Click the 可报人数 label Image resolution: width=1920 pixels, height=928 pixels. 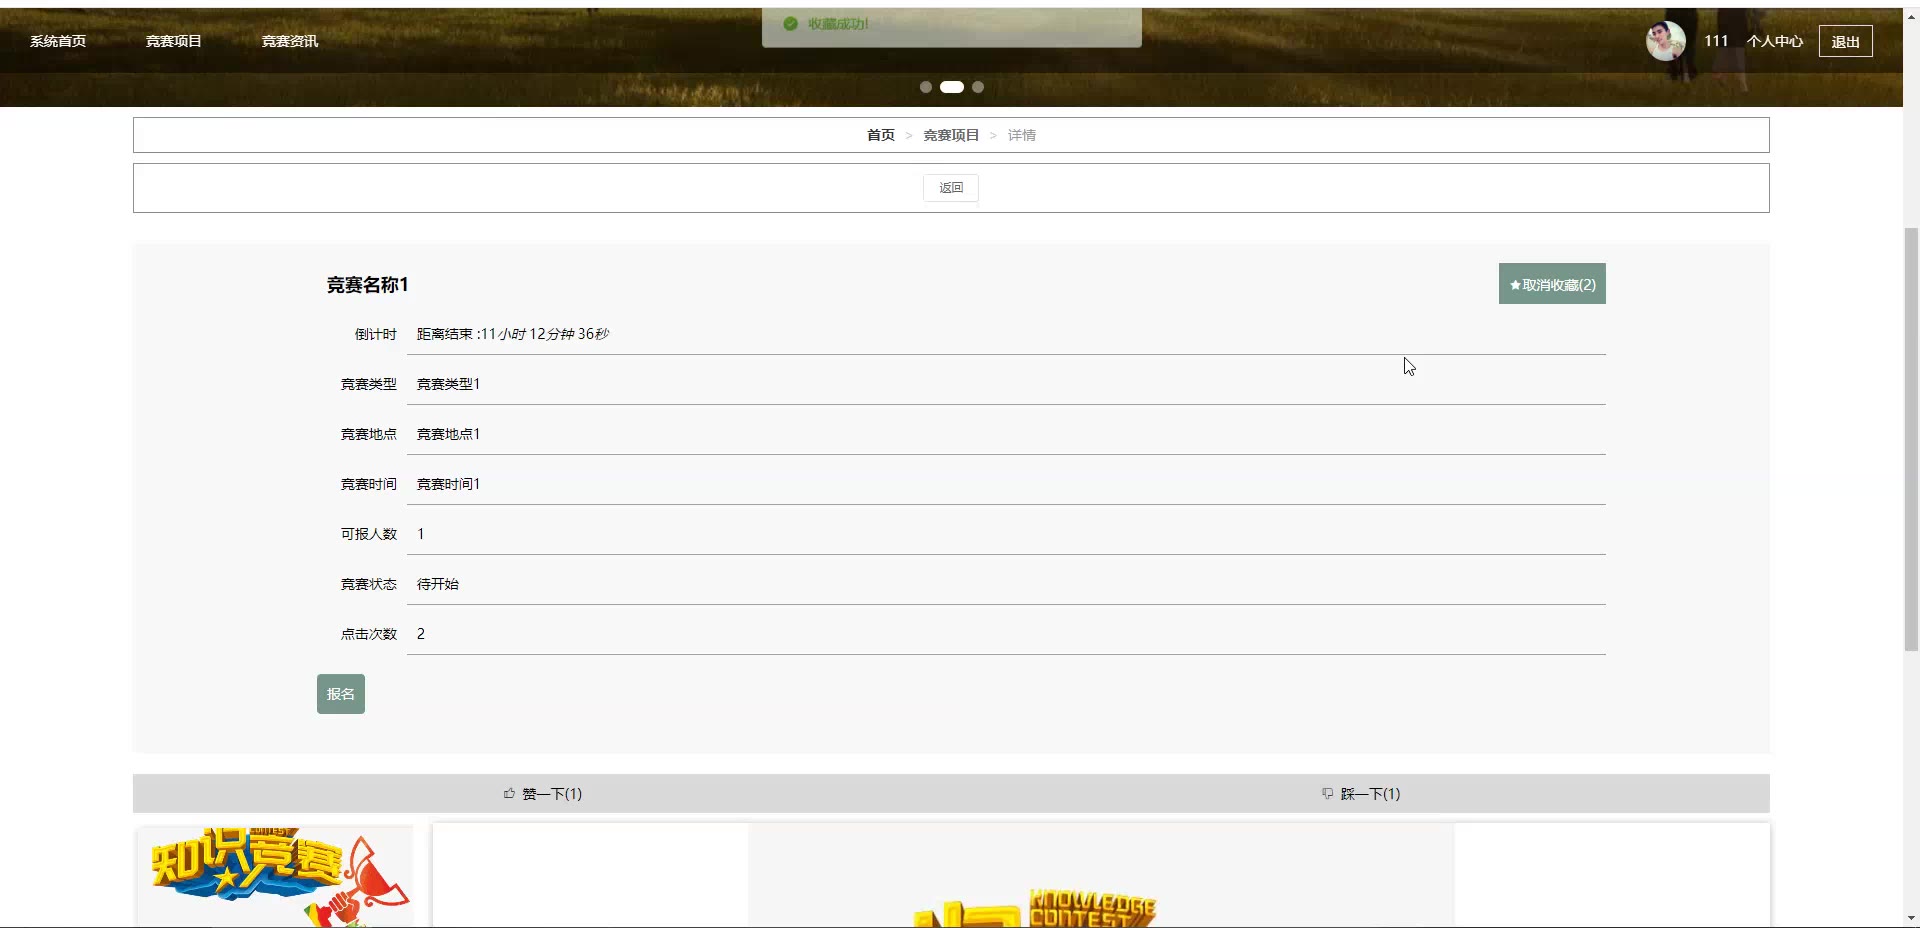(x=369, y=534)
